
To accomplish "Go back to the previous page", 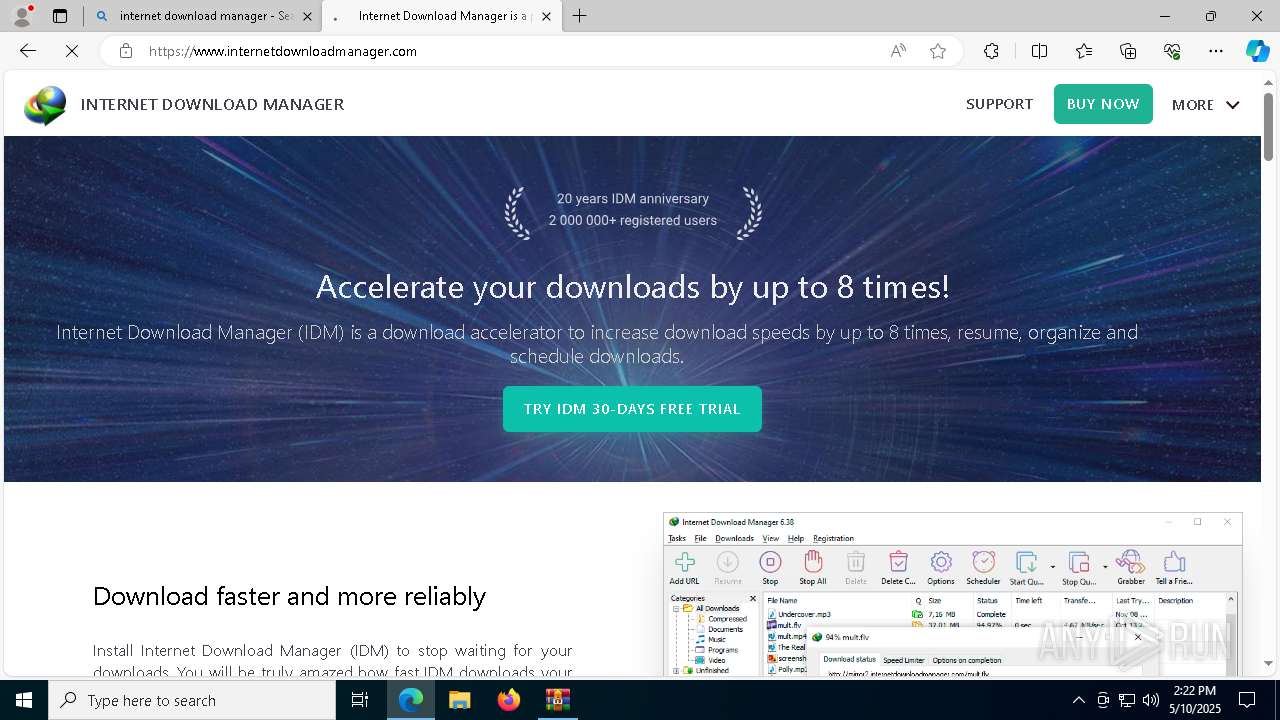I will (28, 51).
